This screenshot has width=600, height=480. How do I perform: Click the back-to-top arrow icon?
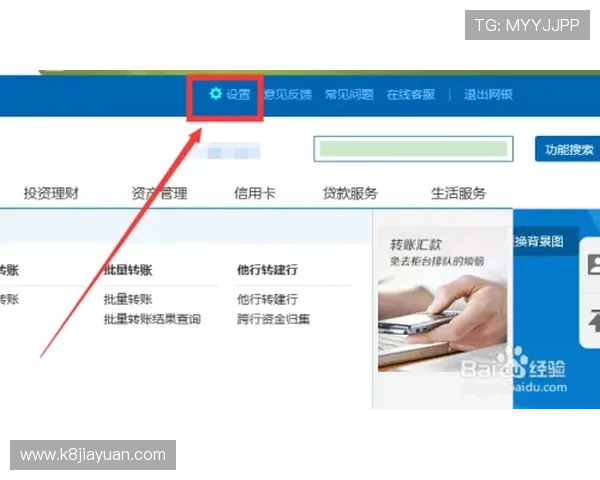click(x=594, y=320)
